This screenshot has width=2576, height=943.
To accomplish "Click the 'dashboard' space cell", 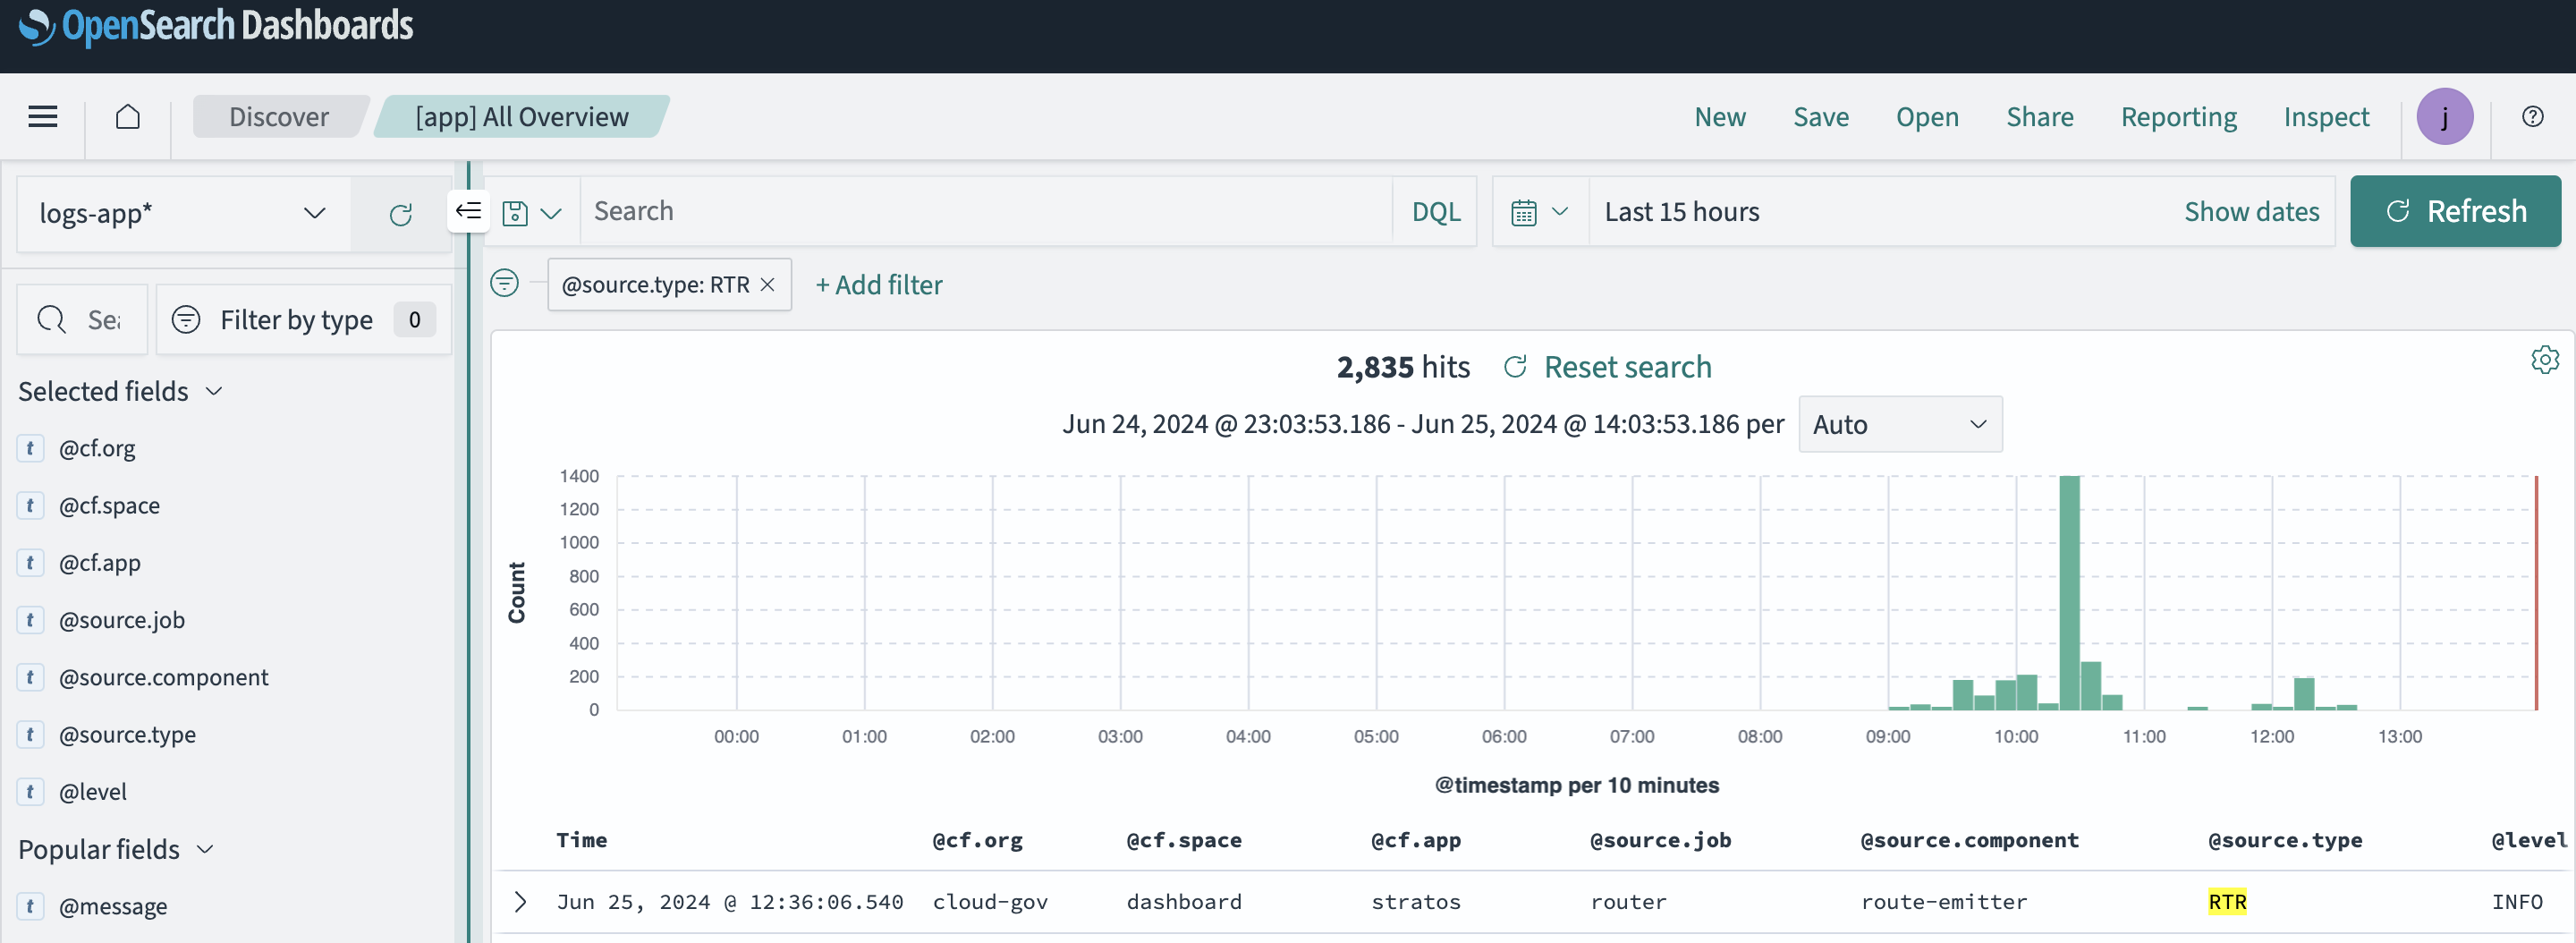I will (1184, 901).
